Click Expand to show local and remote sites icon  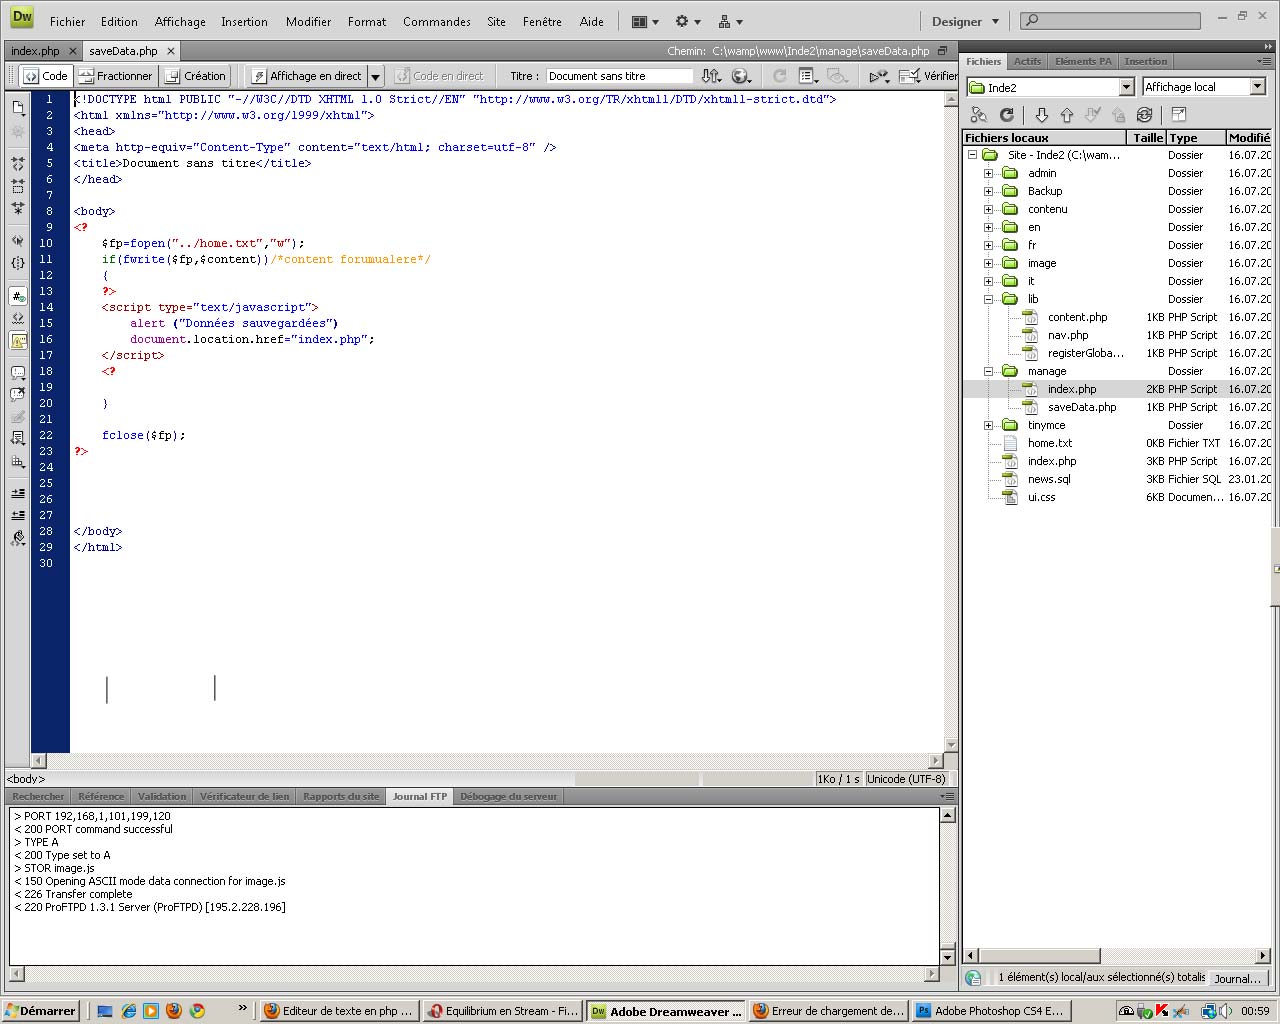pyautogui.click(x=1178, y=115)
